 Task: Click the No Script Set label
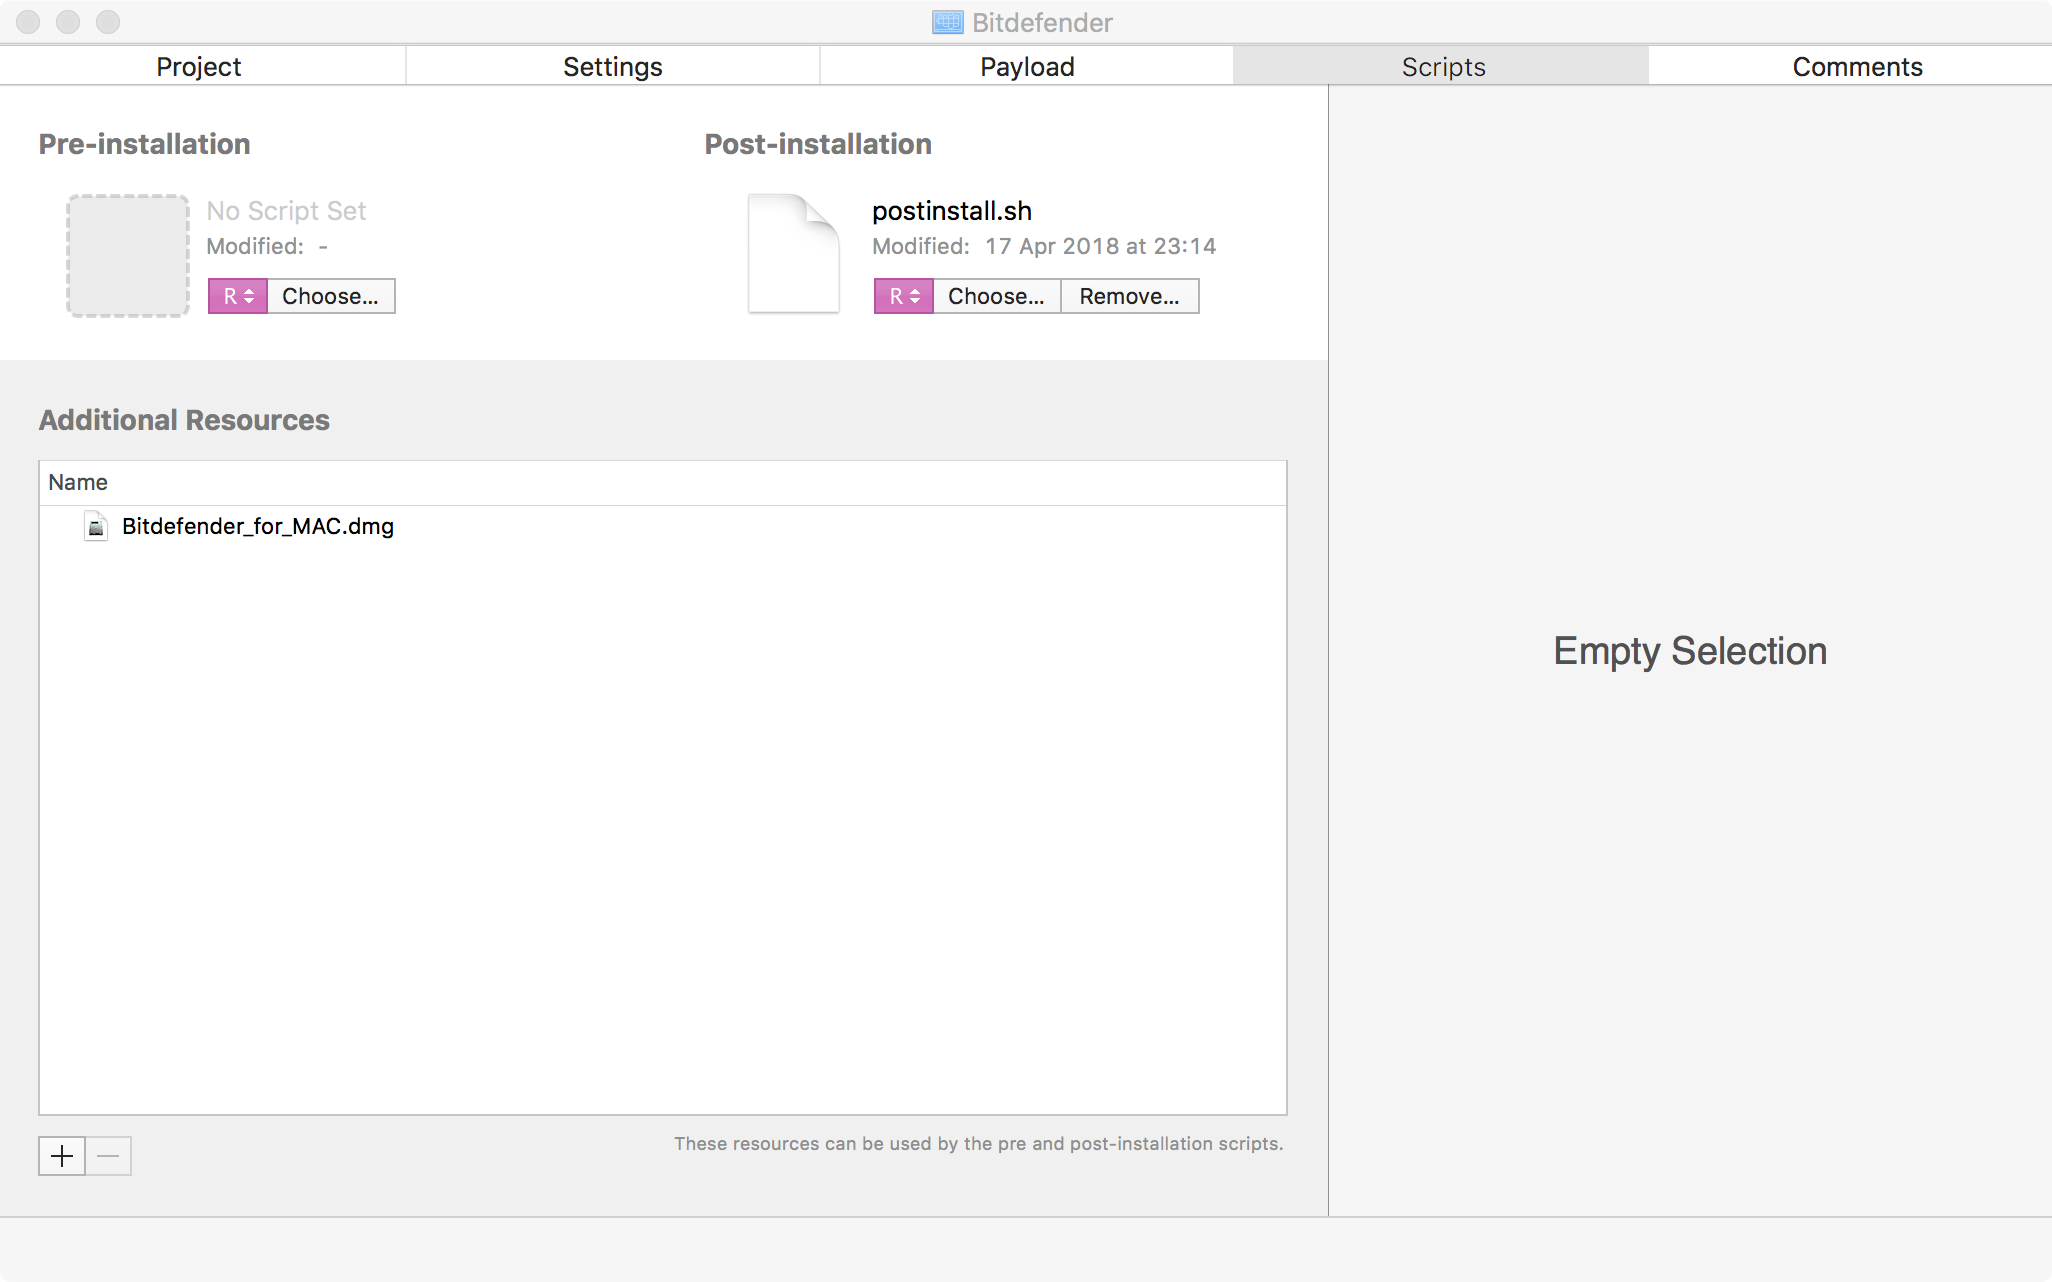coord(286,211)
